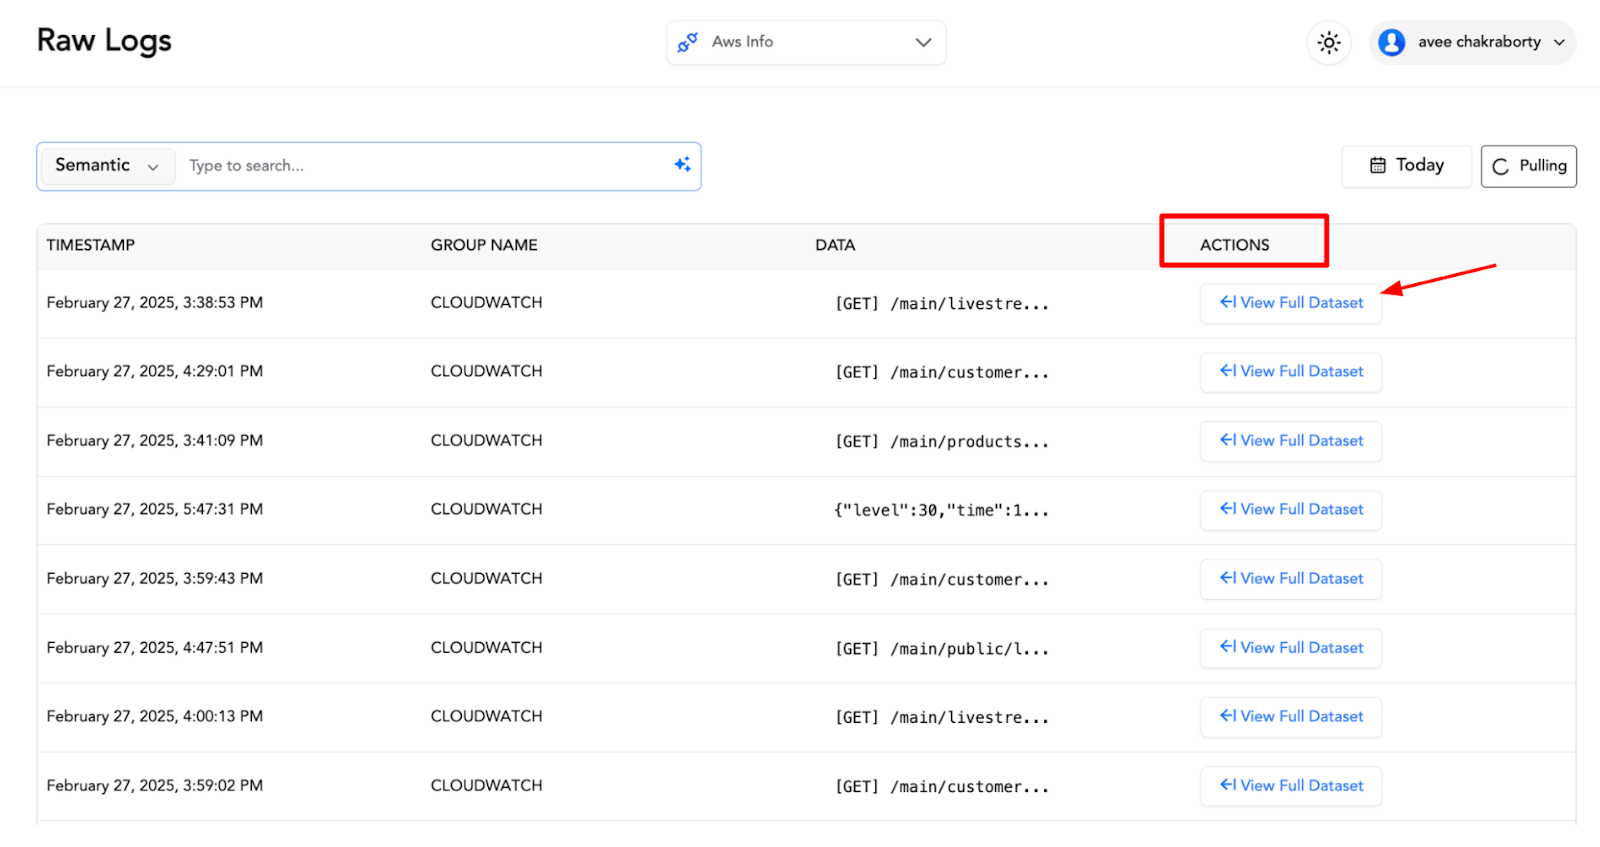
Task: Click /main/customer... data in 4:29:01 PM row
Action: [x=942, y=373]
